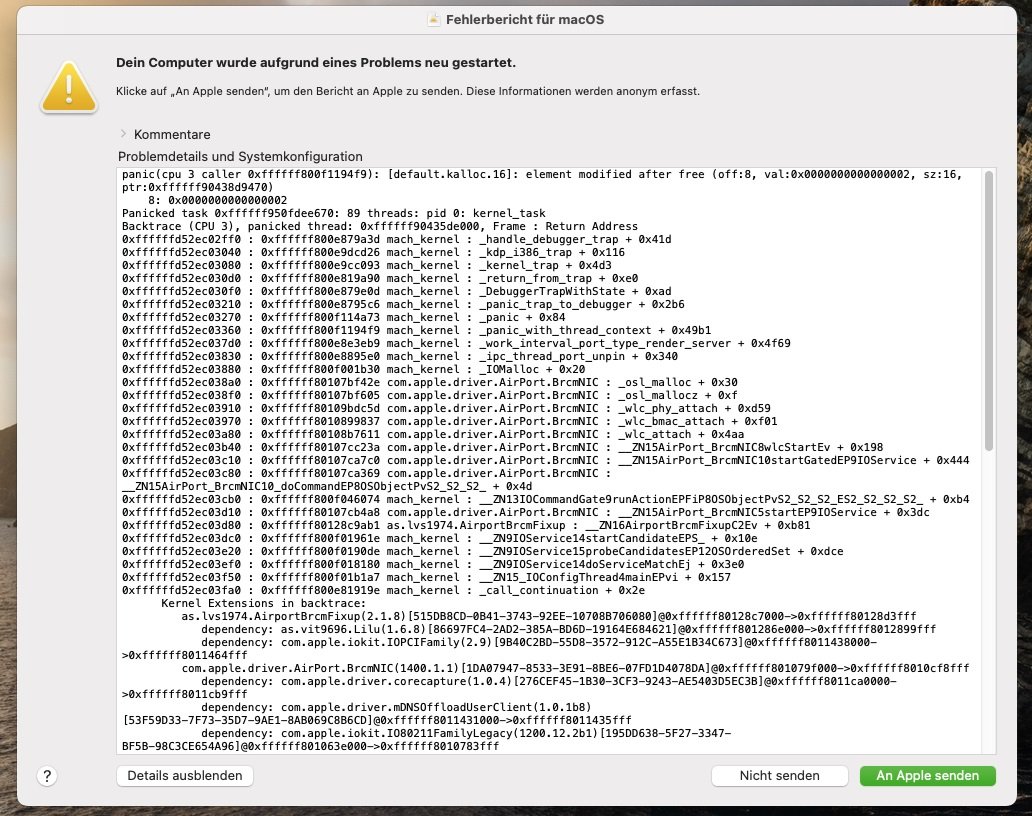Click the '_panic_with_thread_context + 0x49b1' line
Screen dimensions: 1032x816
coord(416,330)
